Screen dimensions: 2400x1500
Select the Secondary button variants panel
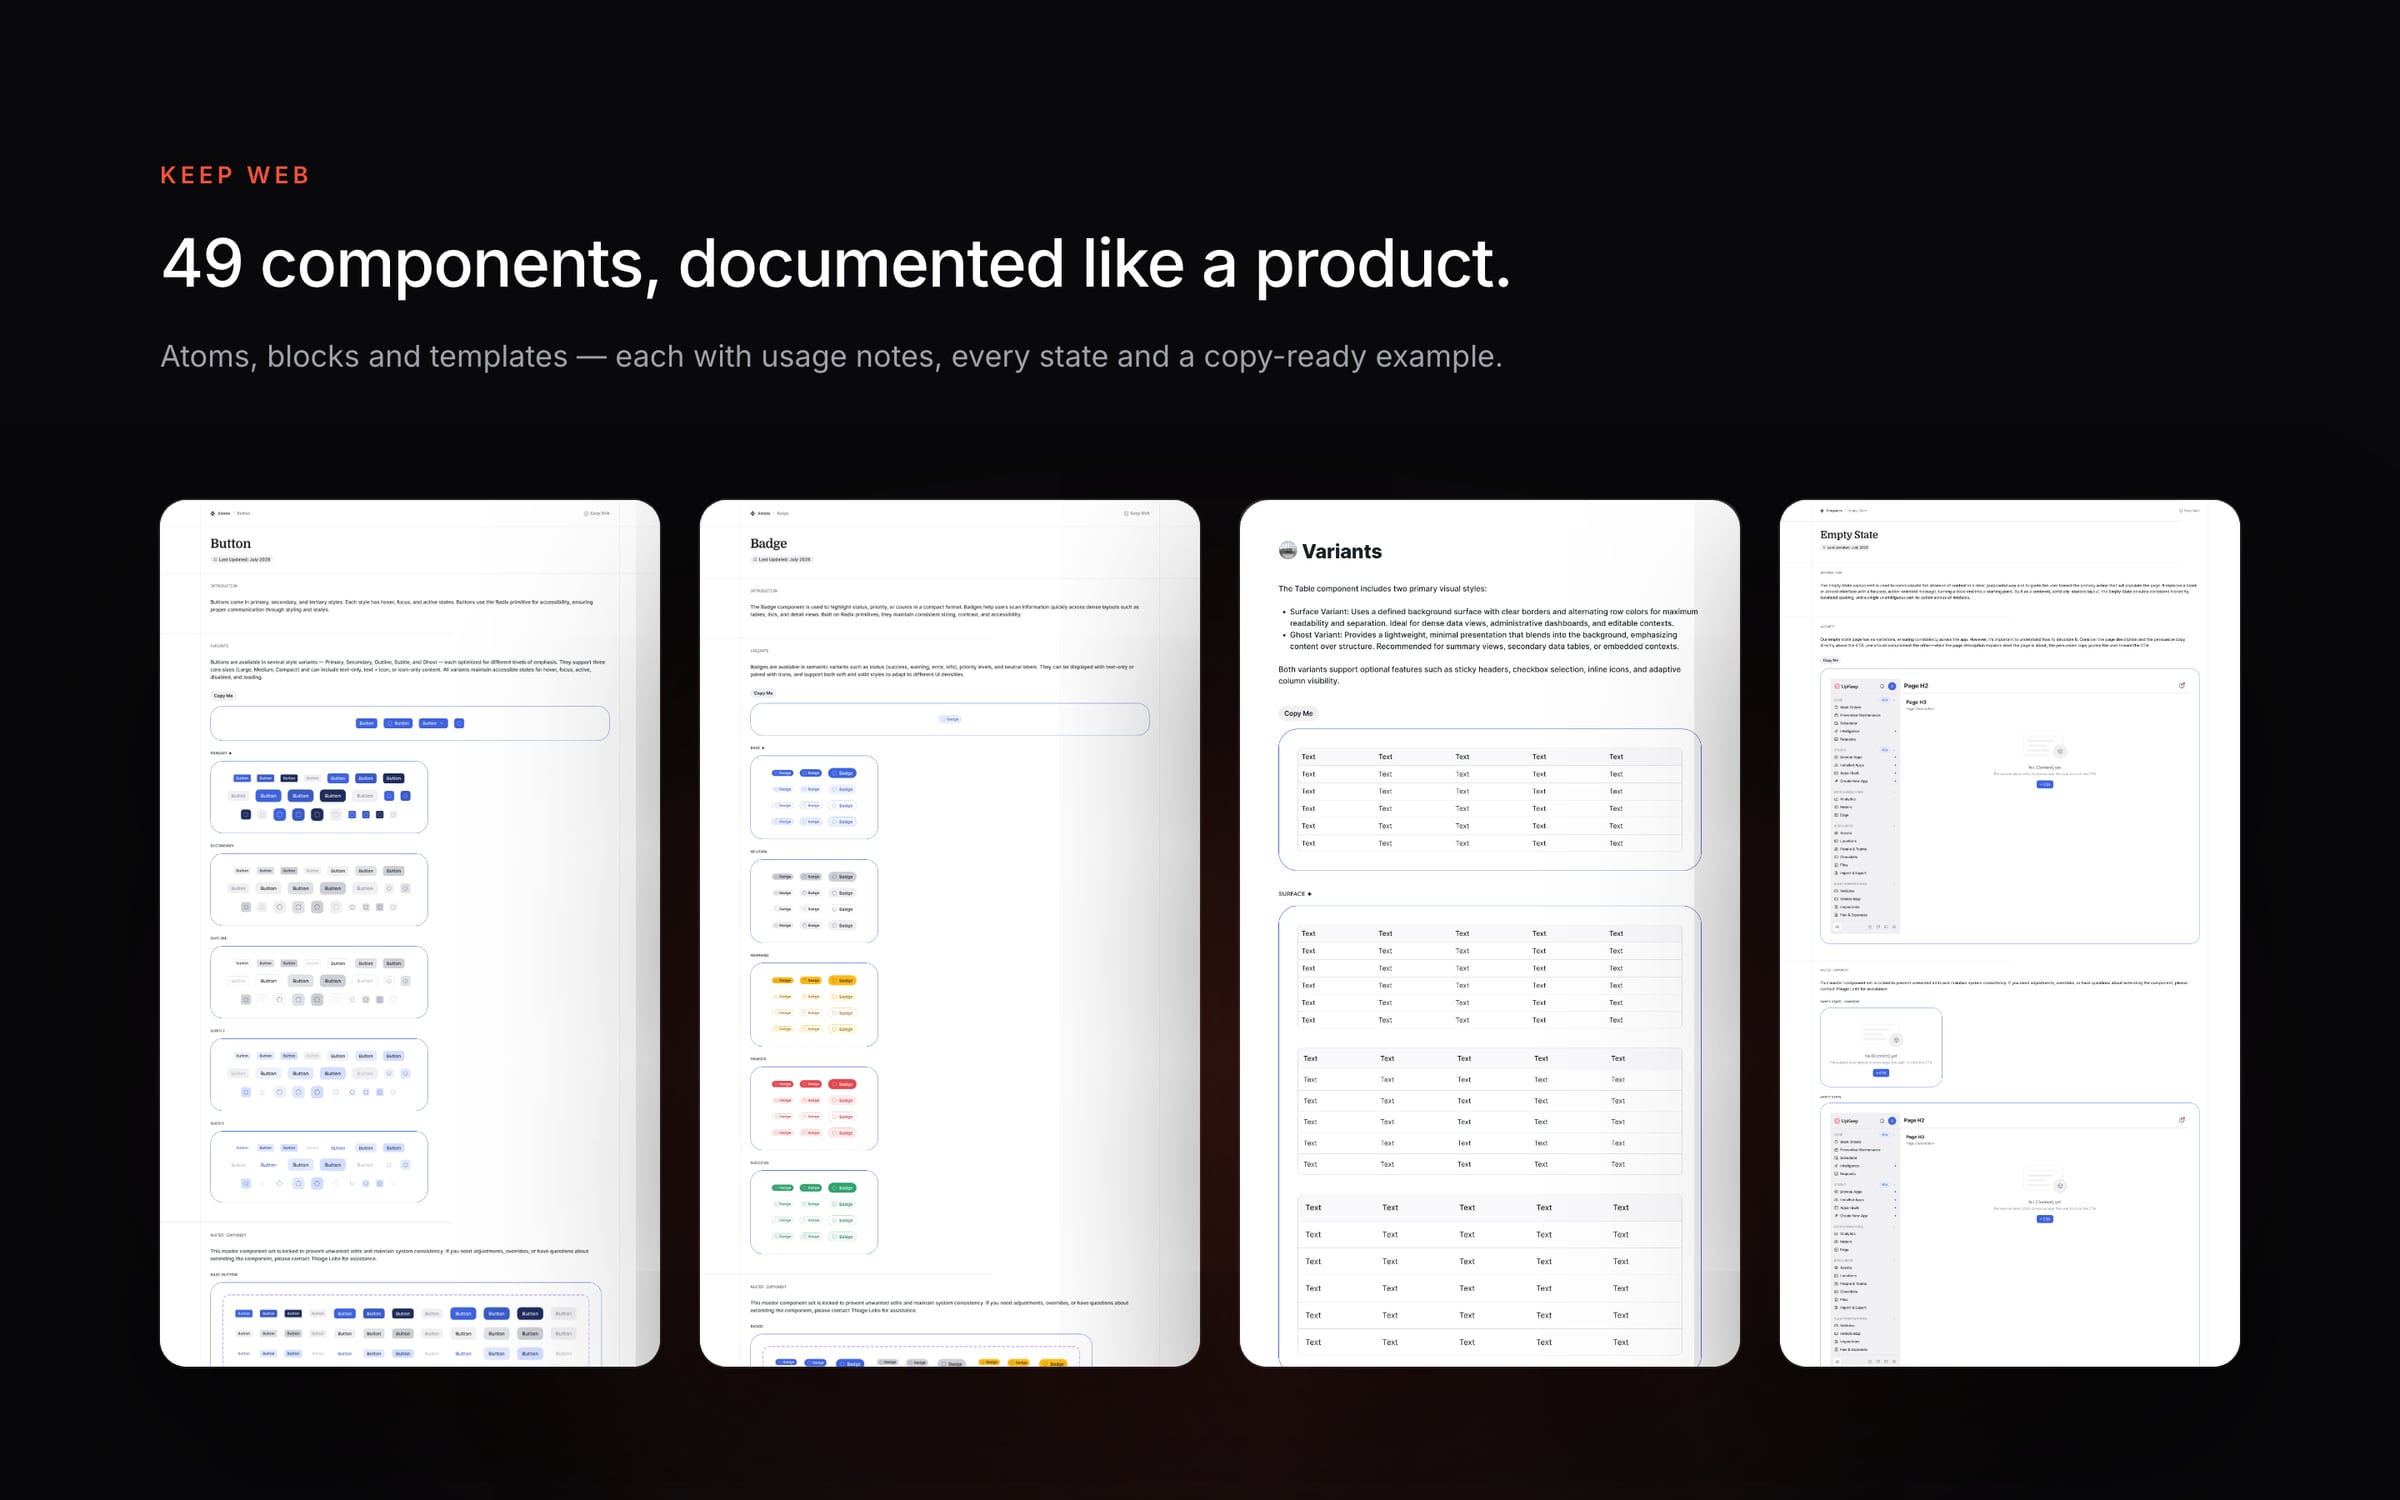click(319, 889)
